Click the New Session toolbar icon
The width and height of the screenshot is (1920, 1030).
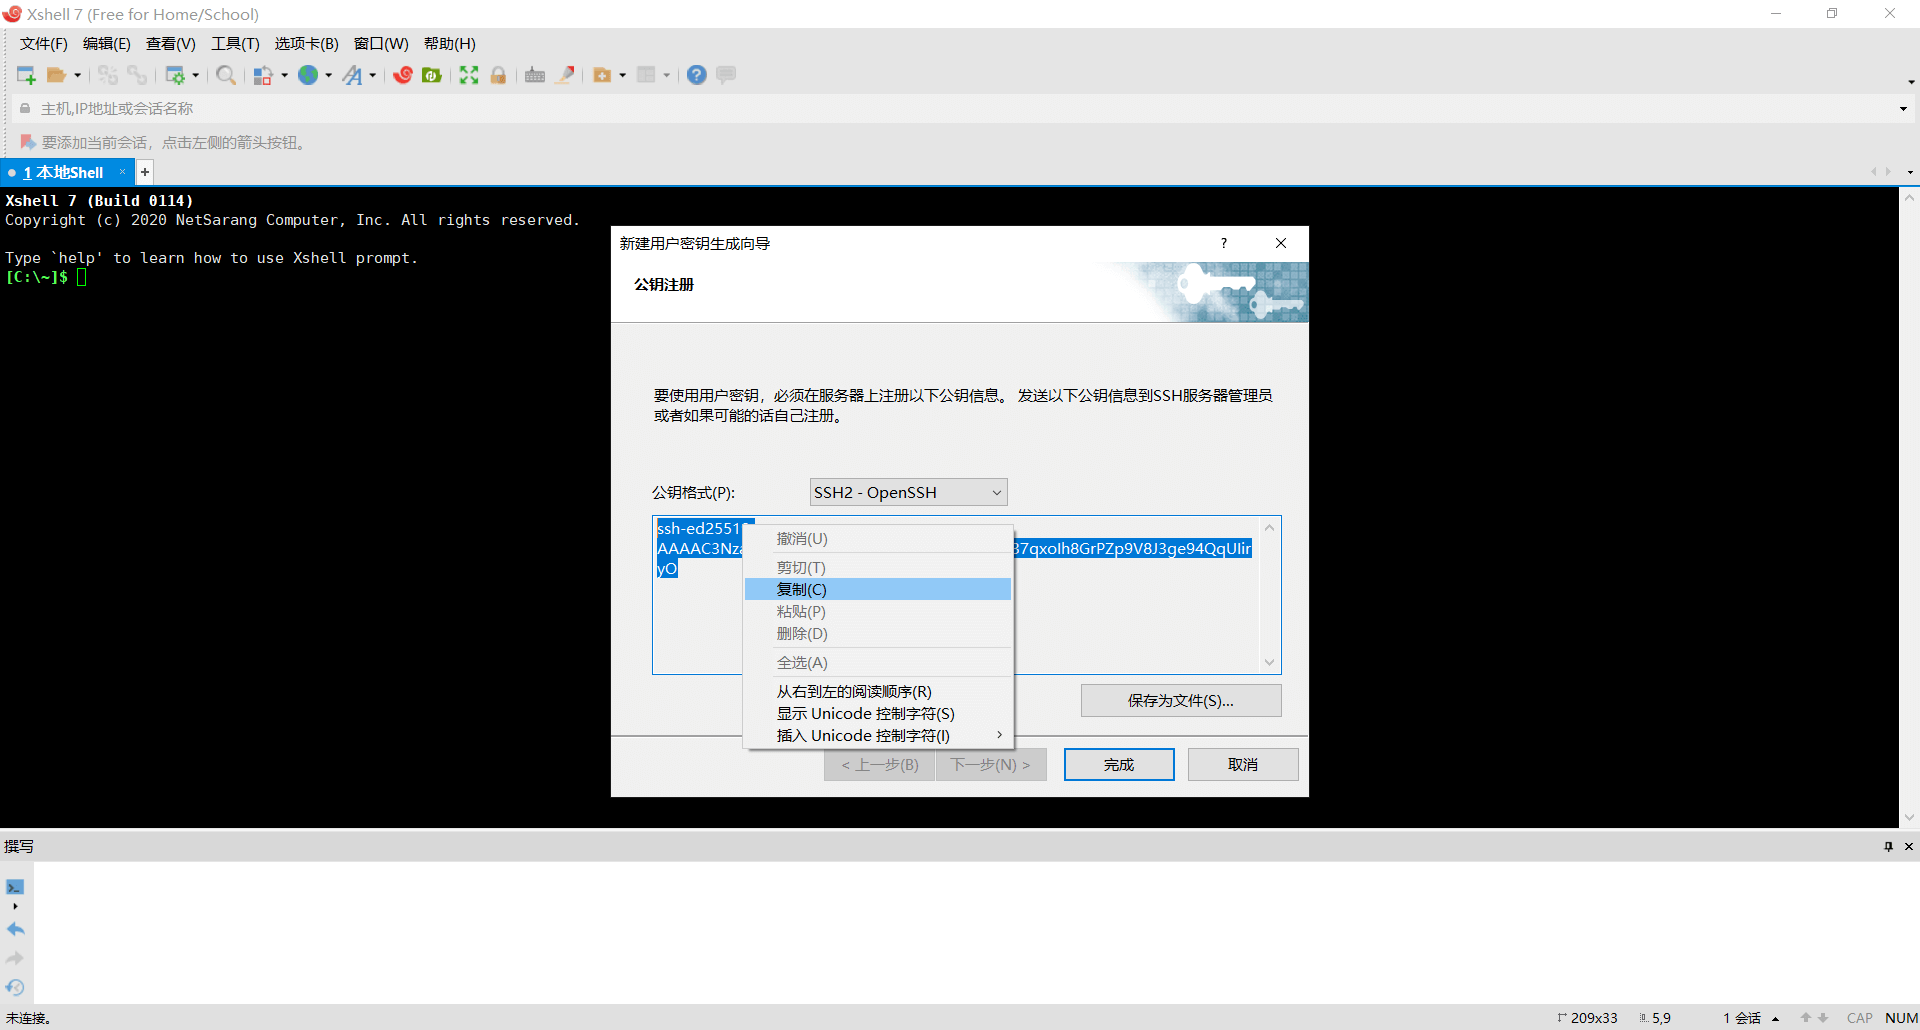[26, 75]
